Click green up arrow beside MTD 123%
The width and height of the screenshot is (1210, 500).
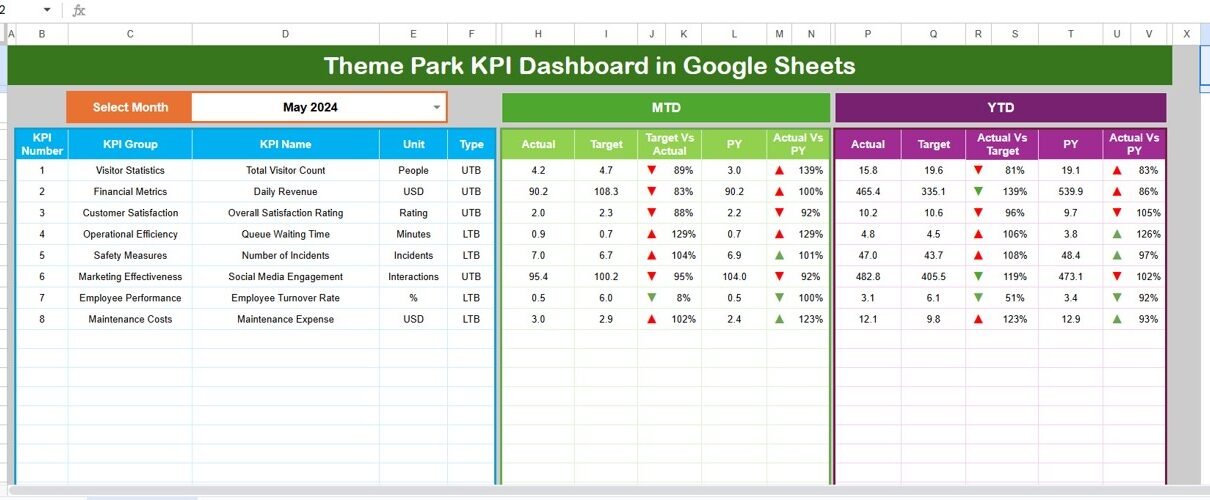pyautogui.click(x=779, y=319)
